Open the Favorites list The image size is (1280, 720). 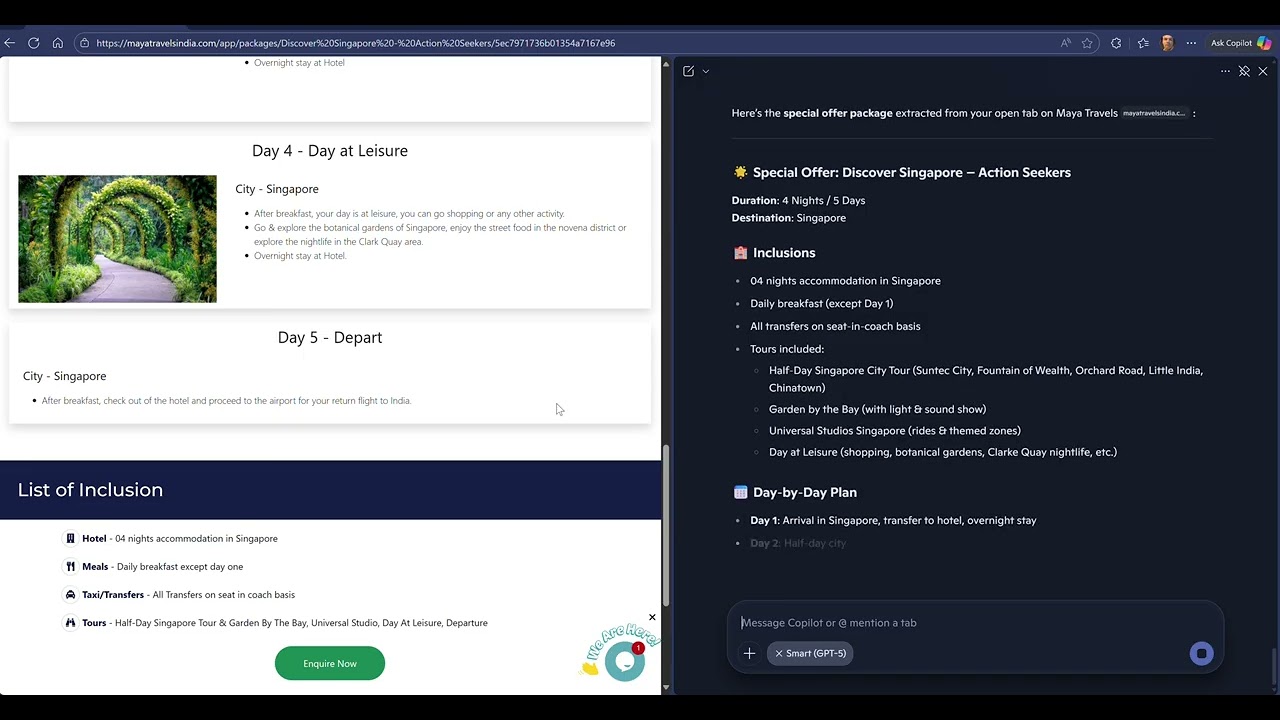[1143, 43]
